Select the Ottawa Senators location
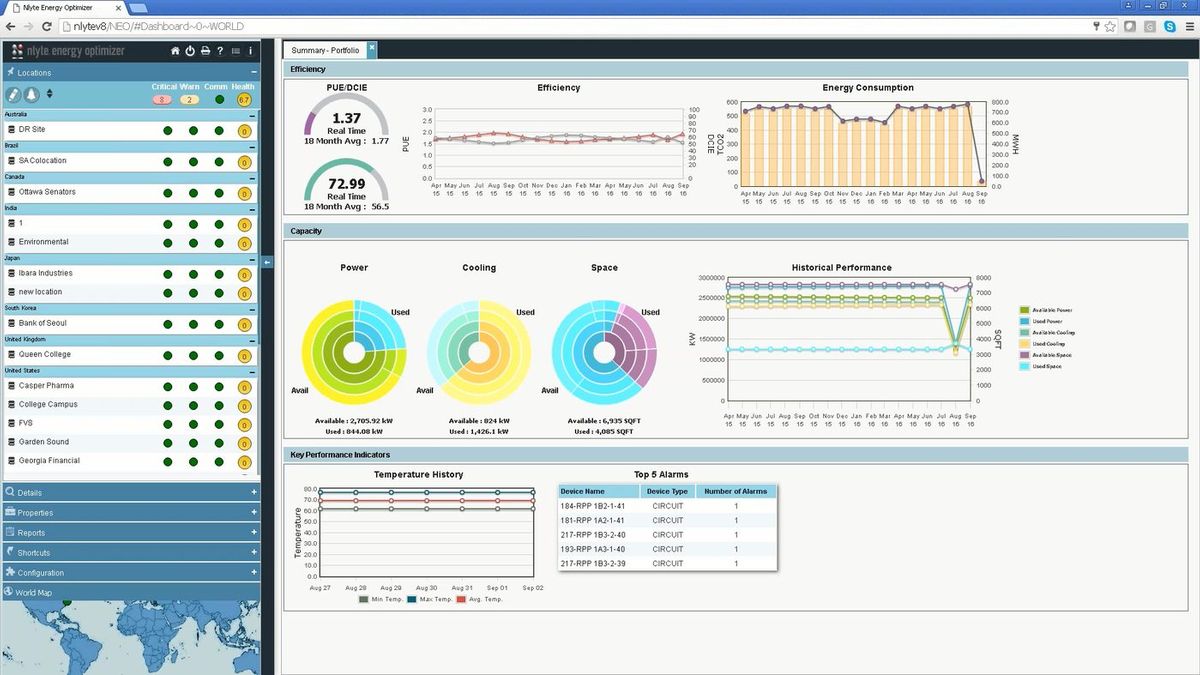 click(x=47, y=192)
